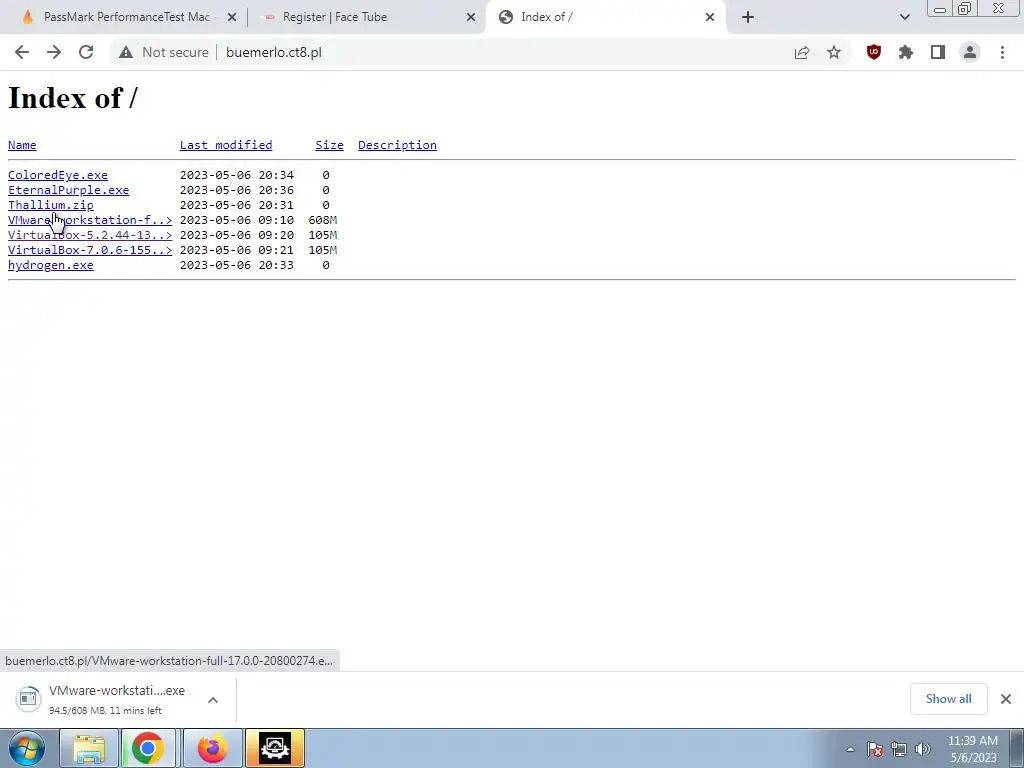
Task: Open Chrome from the taskbar
Action: [148, 748]
